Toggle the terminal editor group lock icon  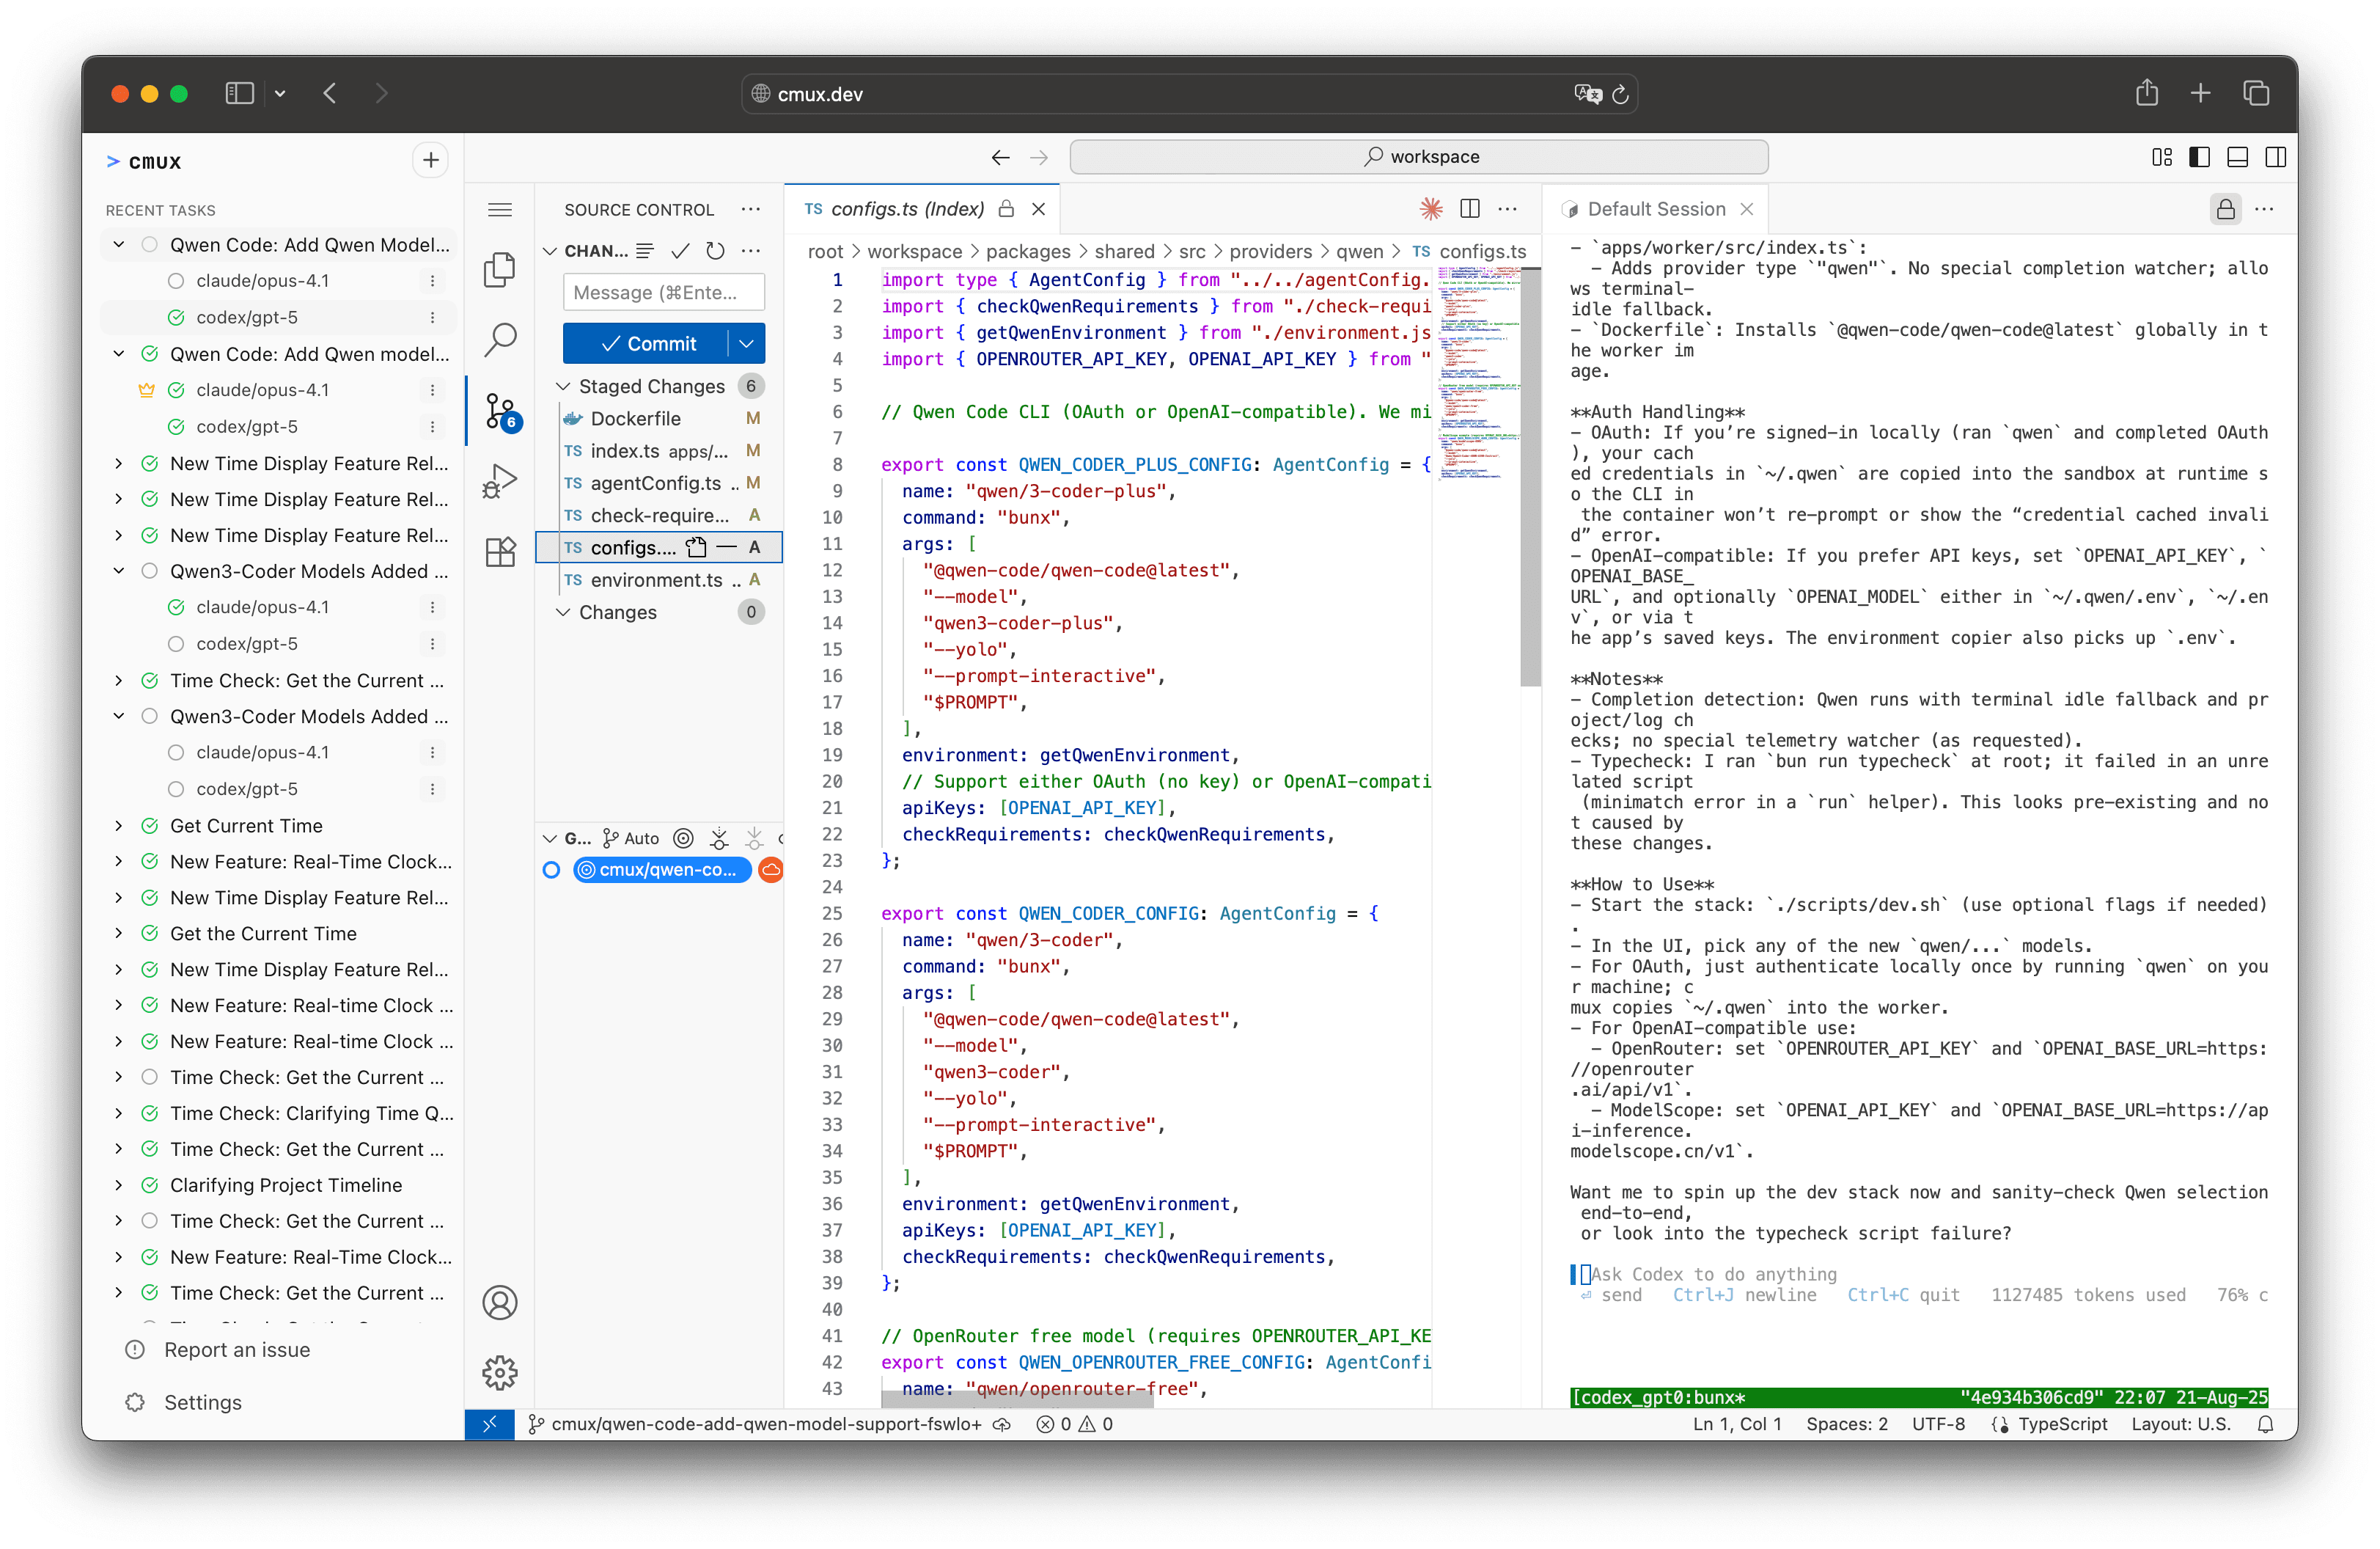(x=2225, y=209)
